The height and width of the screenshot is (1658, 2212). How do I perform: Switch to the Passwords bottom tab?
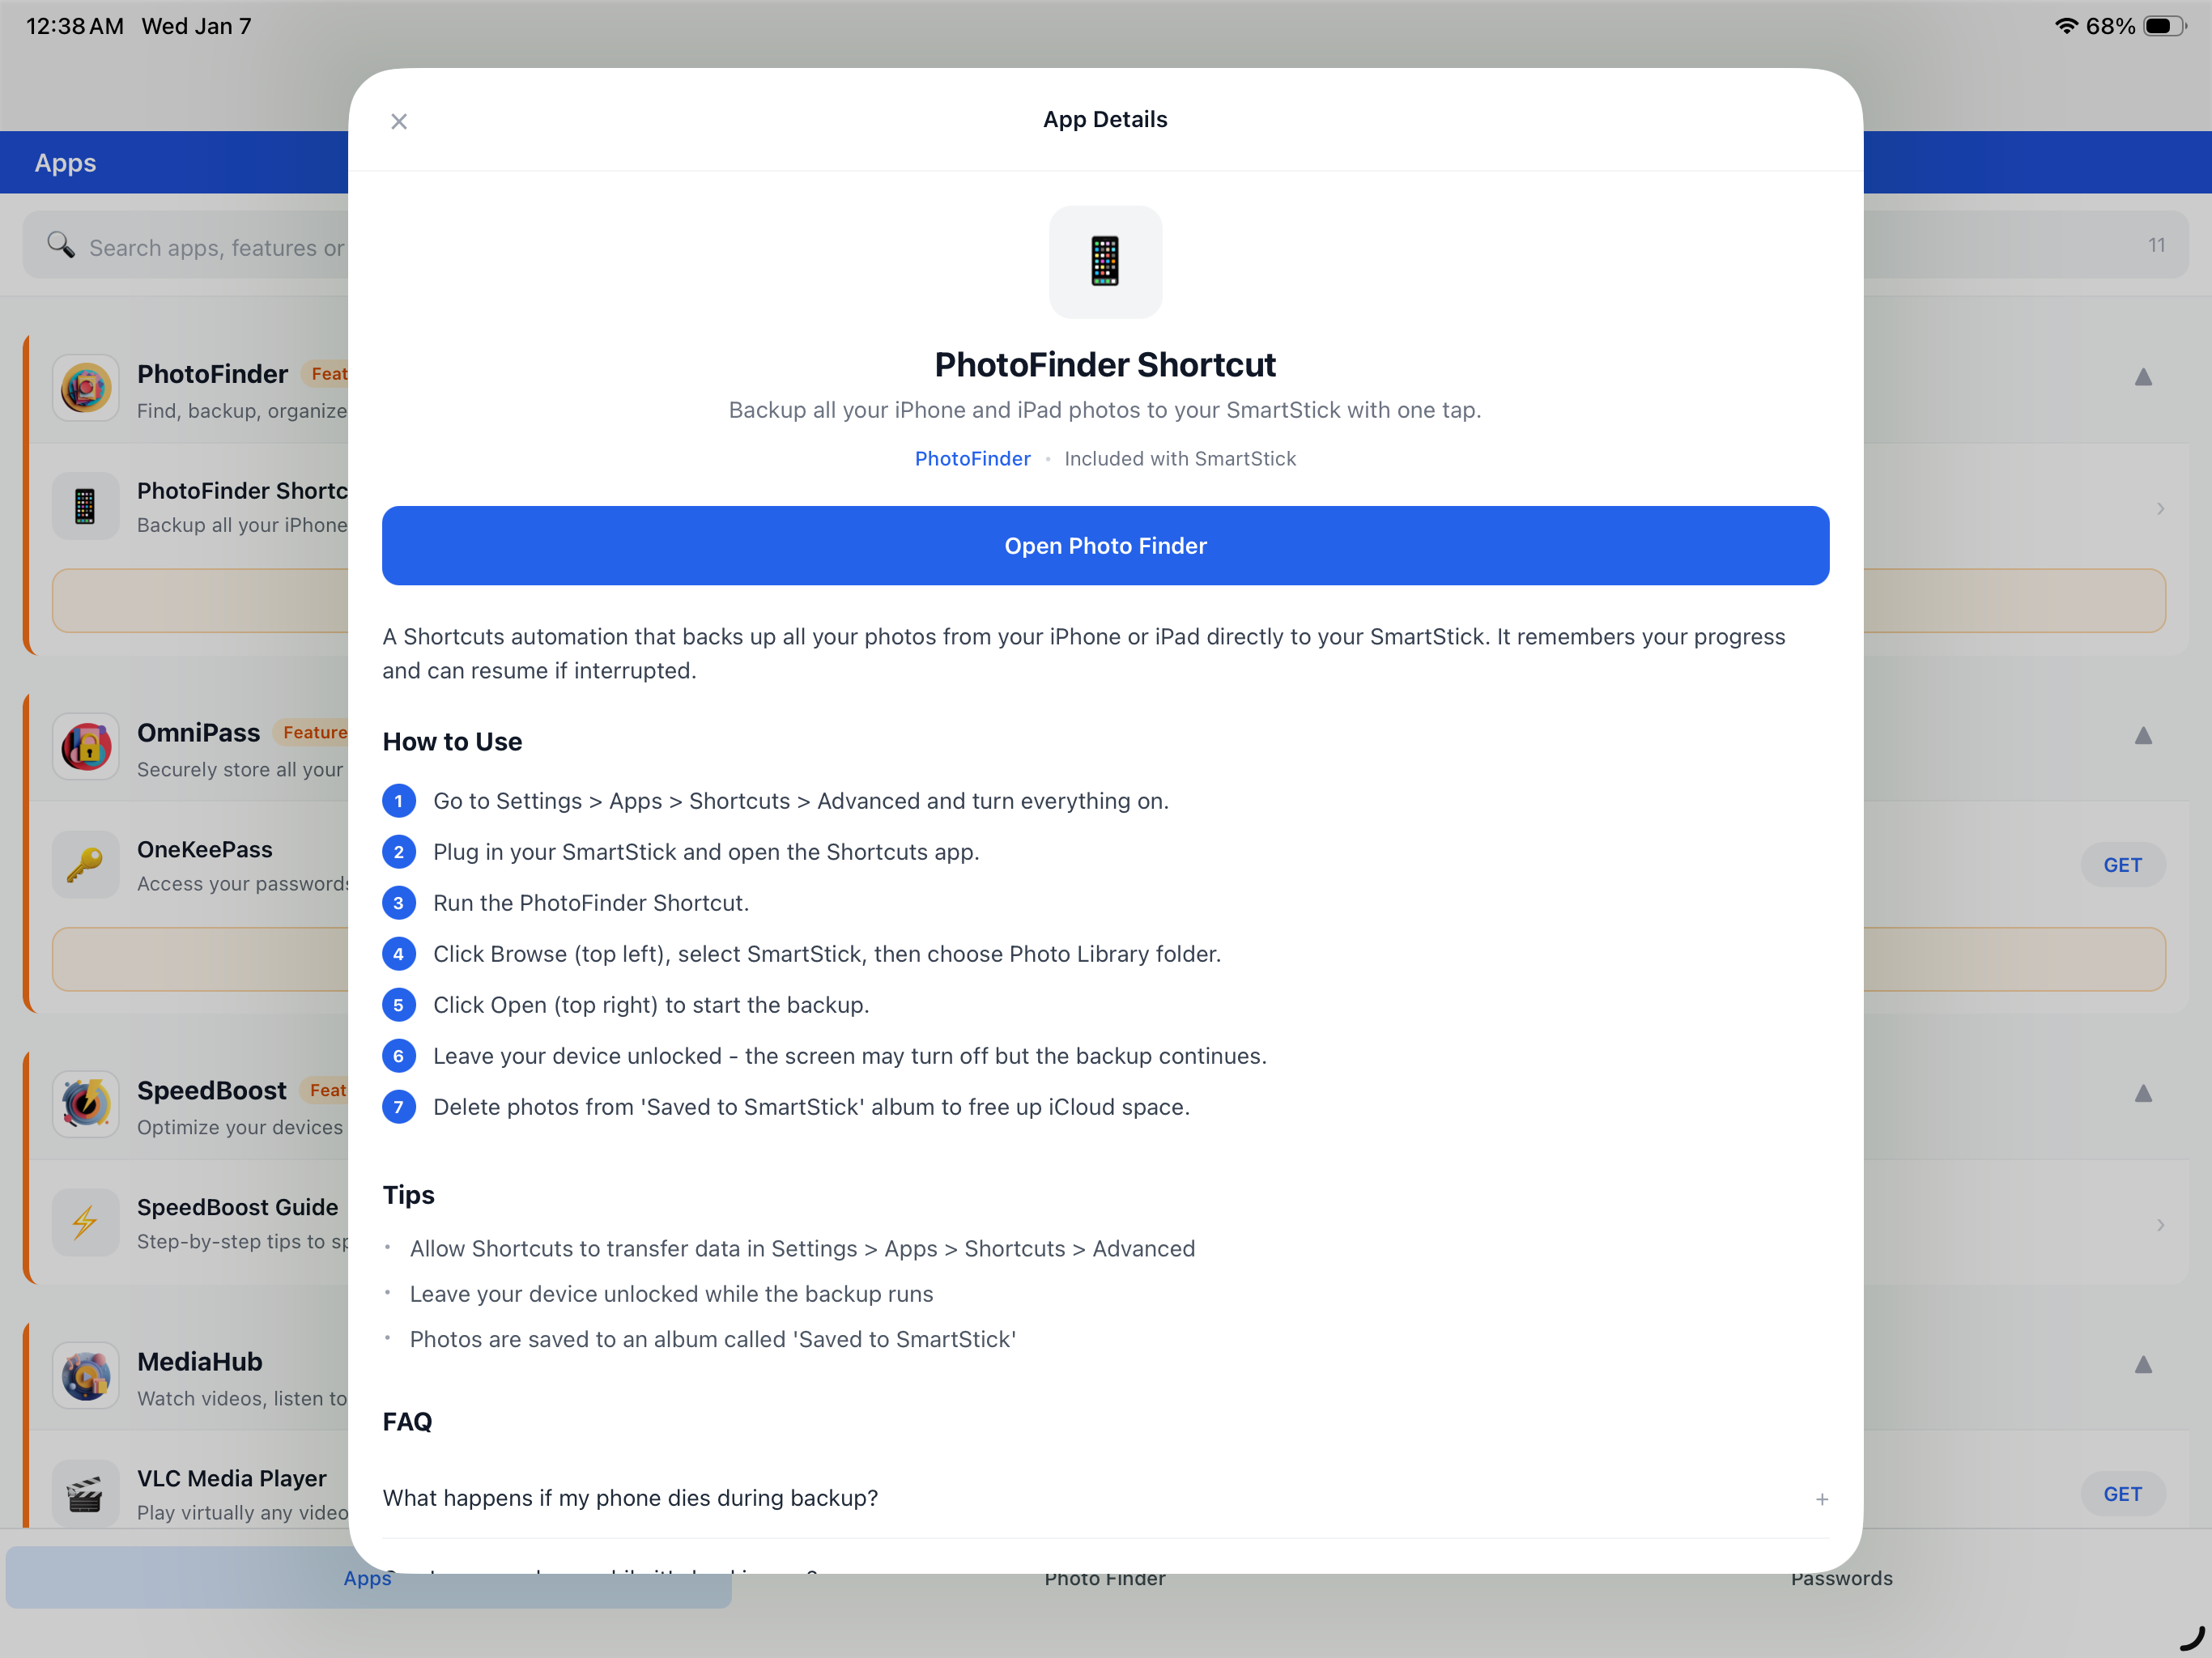point(1841,1578)
